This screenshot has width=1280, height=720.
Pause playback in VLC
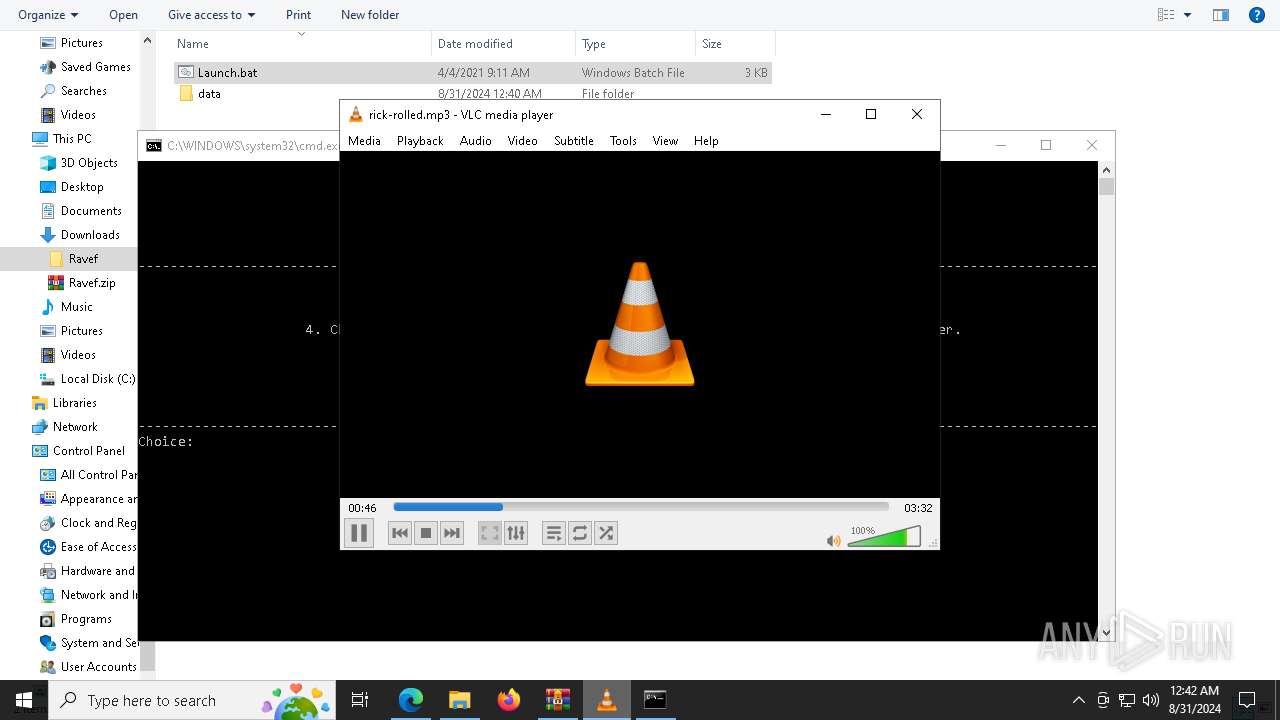(358, 533)
